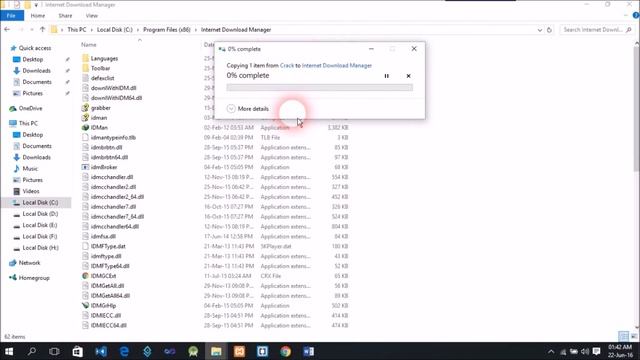This screenshot has width=640, height=360.
Task: Switch to the View ribbon tab
Action: (91, 16)
